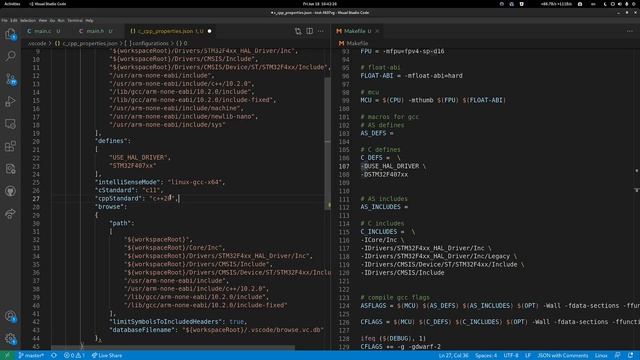Click the remote window indicator in status bar
Screen dimensions: 640x360
point(7,356)
